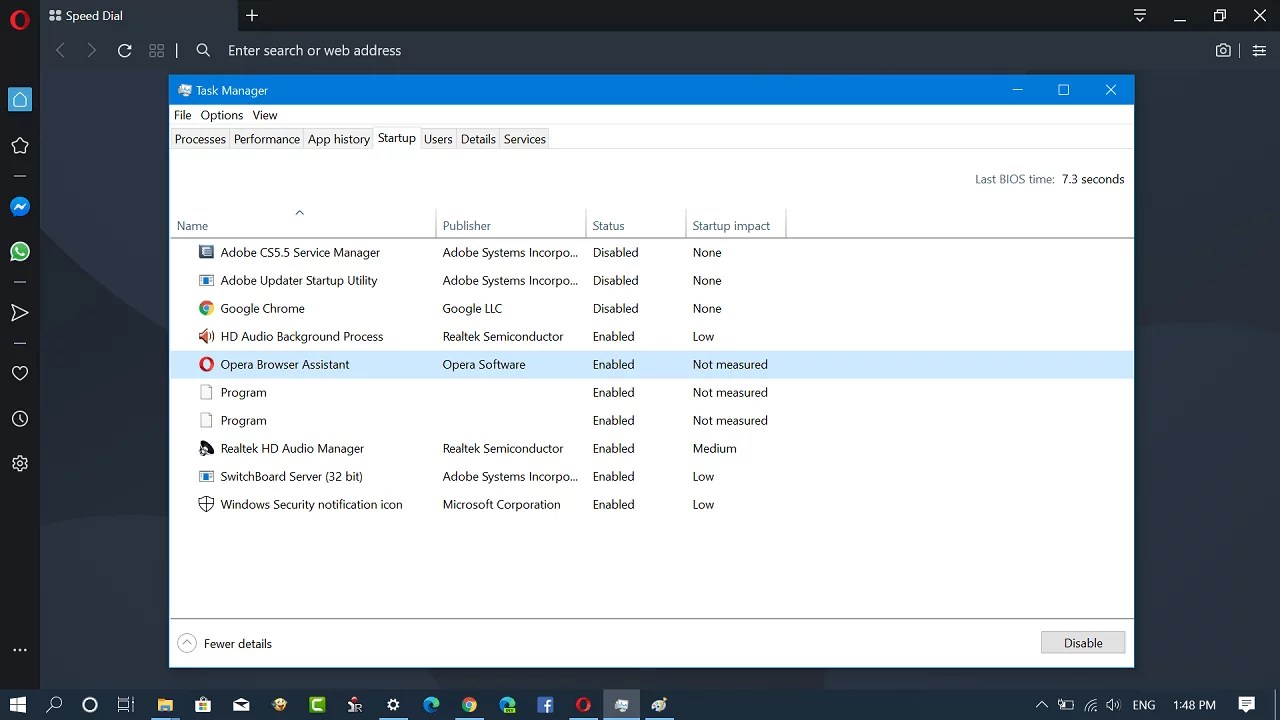
Task: Open the Options menu in Task Manager
Action: pyautogui.click(x=221, y=115)
